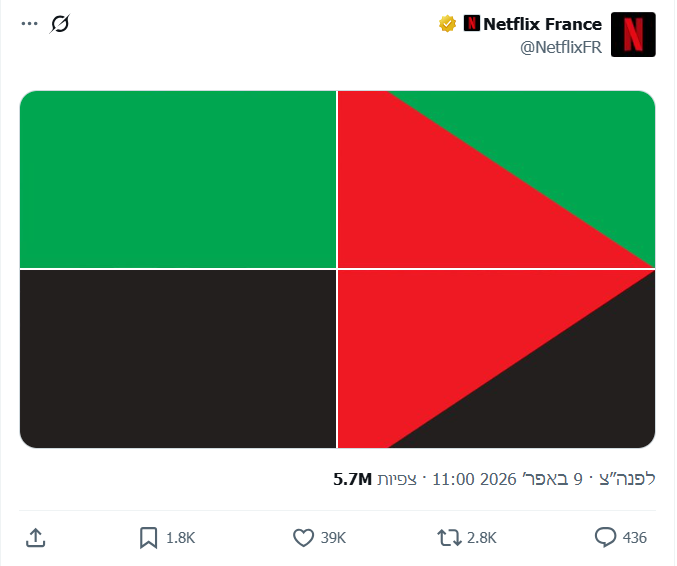Like the post with the heart icon
Image resolution: width=677 pixels, height=566 pixels.
tap(303, 537)
